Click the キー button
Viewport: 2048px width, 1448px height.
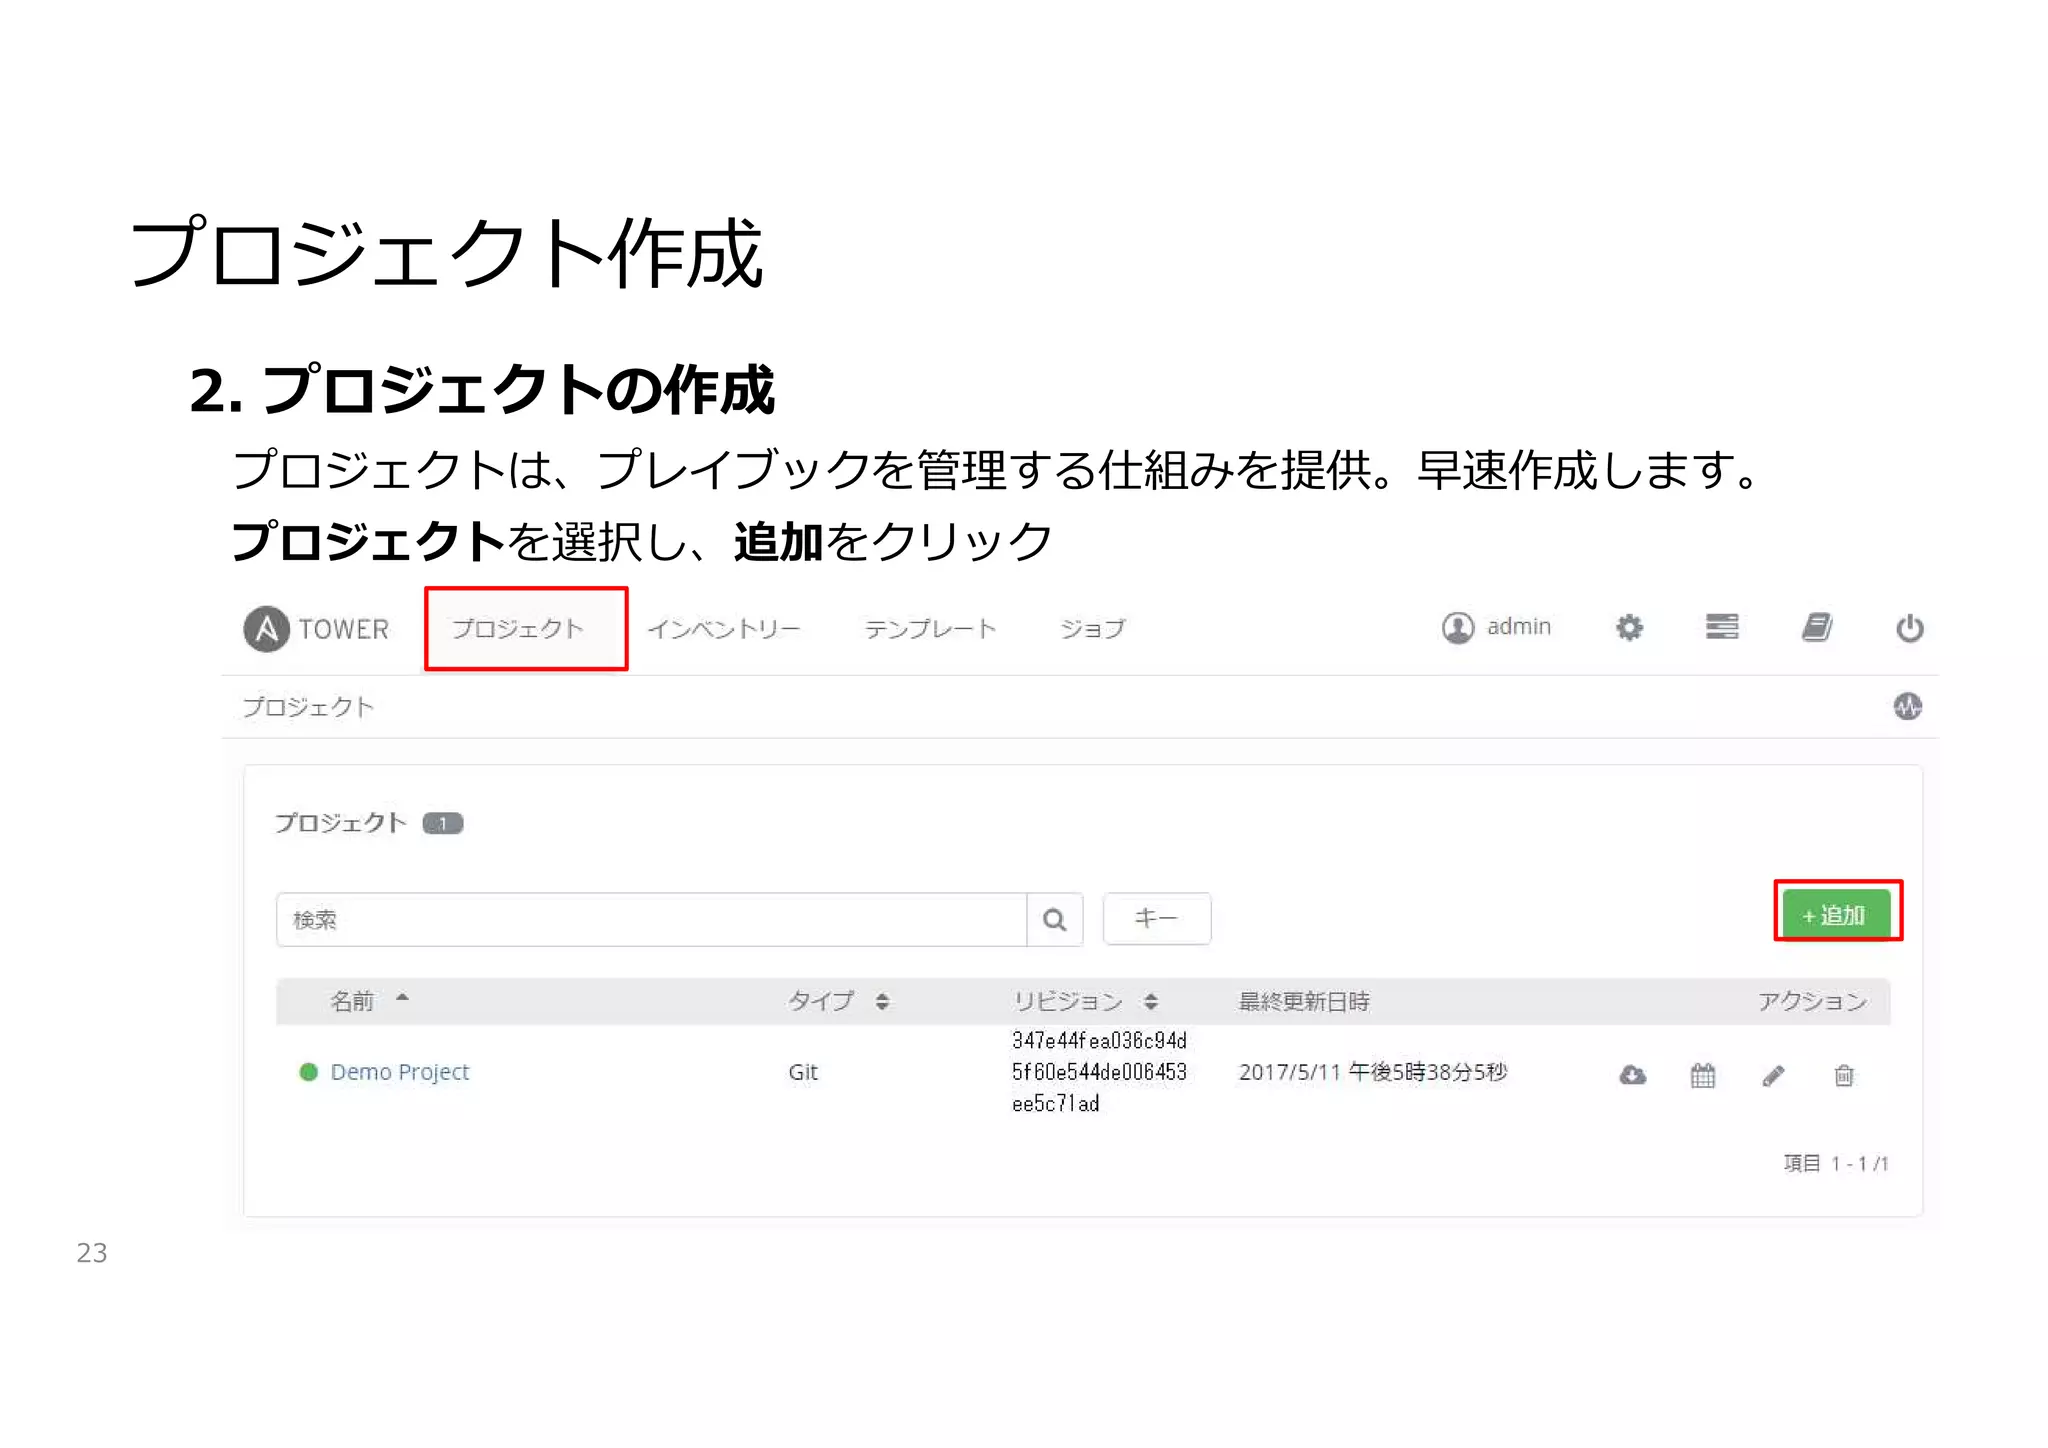(x=1157, y=918)
